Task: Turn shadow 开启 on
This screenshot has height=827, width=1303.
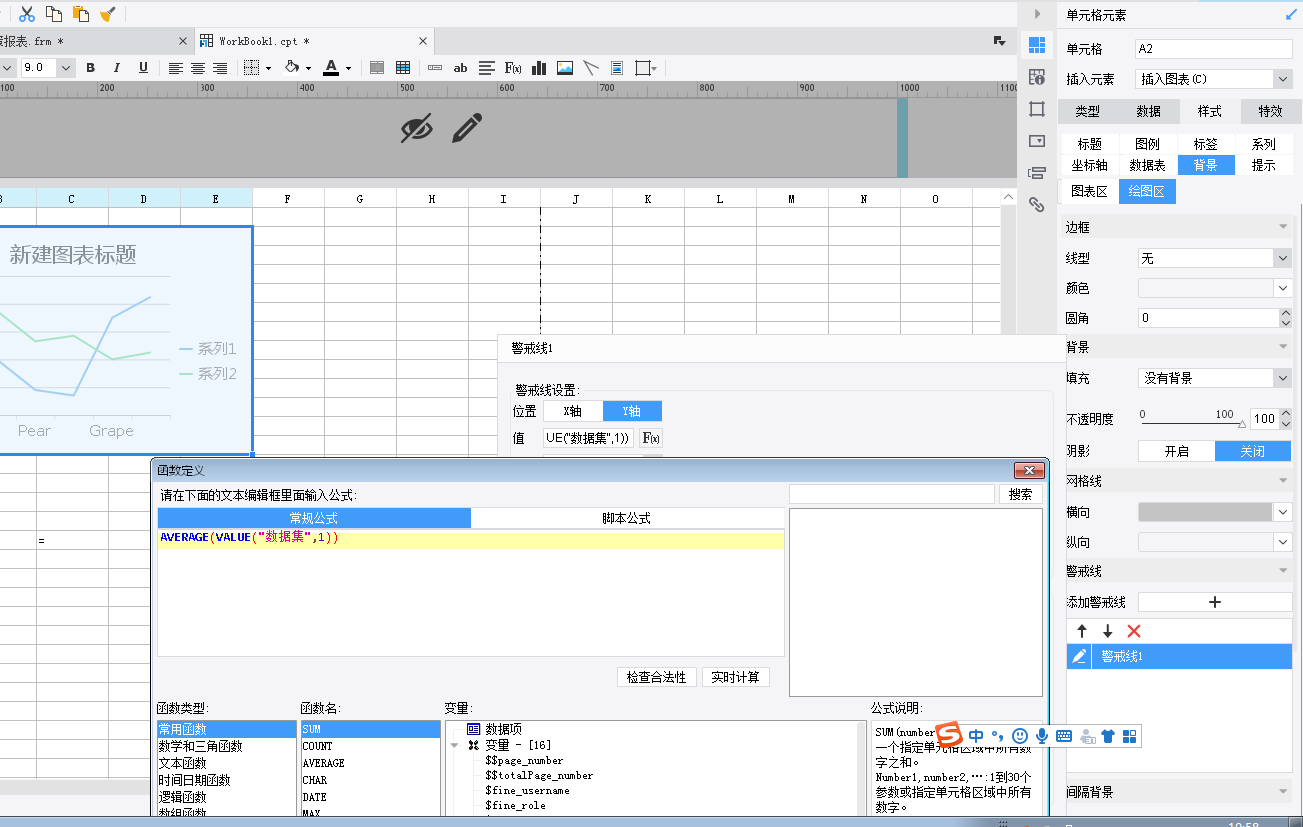Action: click(1177, 451)
